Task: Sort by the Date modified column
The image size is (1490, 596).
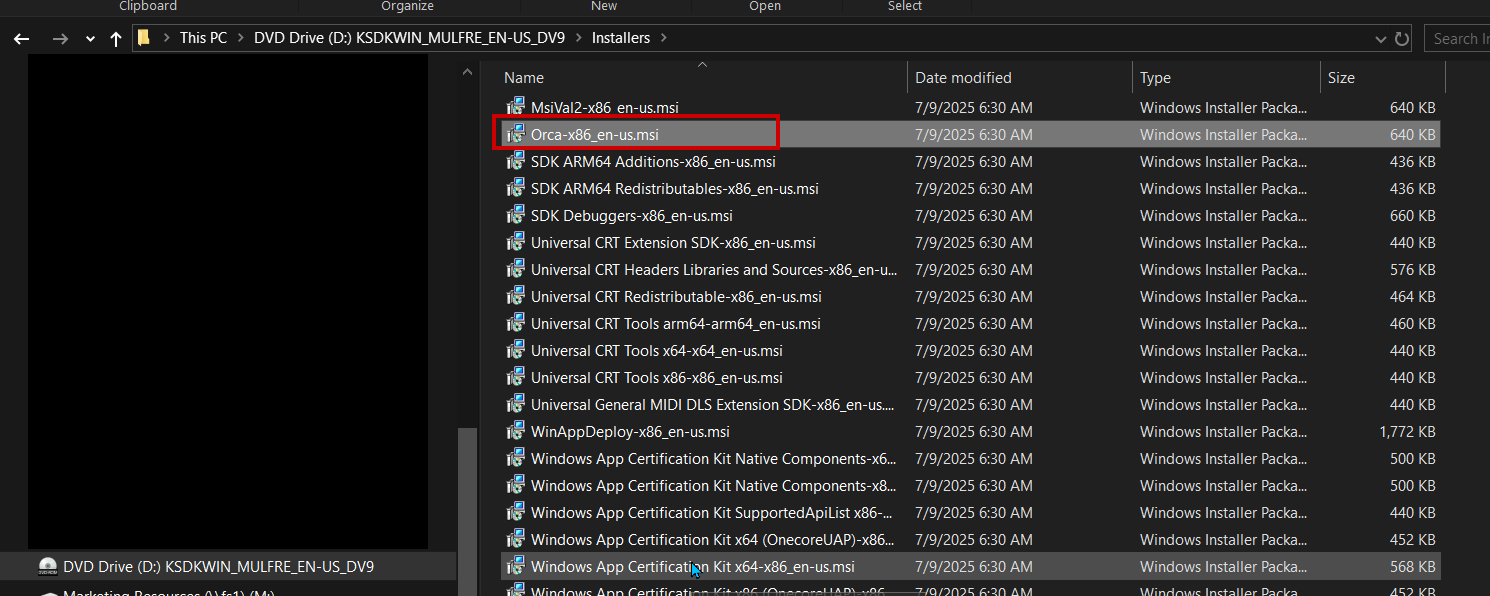Action: [x=963, y=78]
